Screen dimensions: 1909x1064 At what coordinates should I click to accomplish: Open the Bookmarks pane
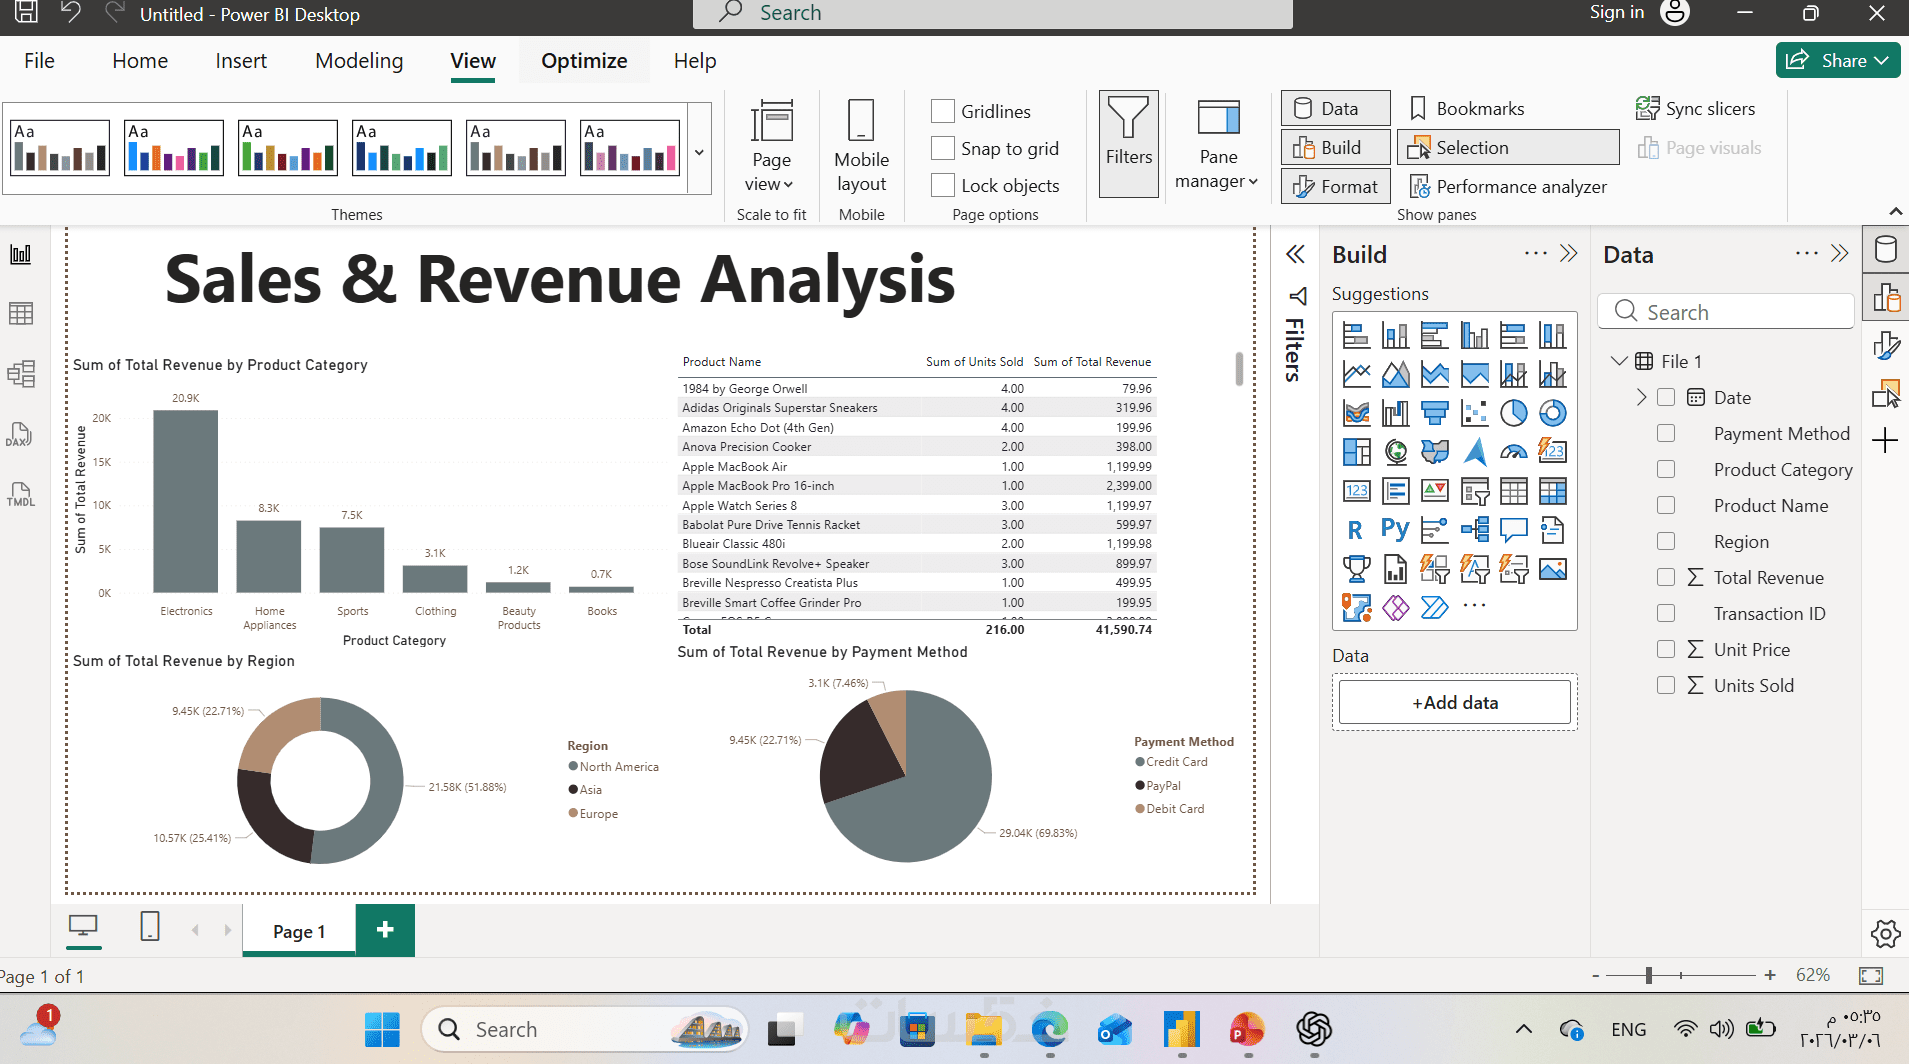[1467, 109]
